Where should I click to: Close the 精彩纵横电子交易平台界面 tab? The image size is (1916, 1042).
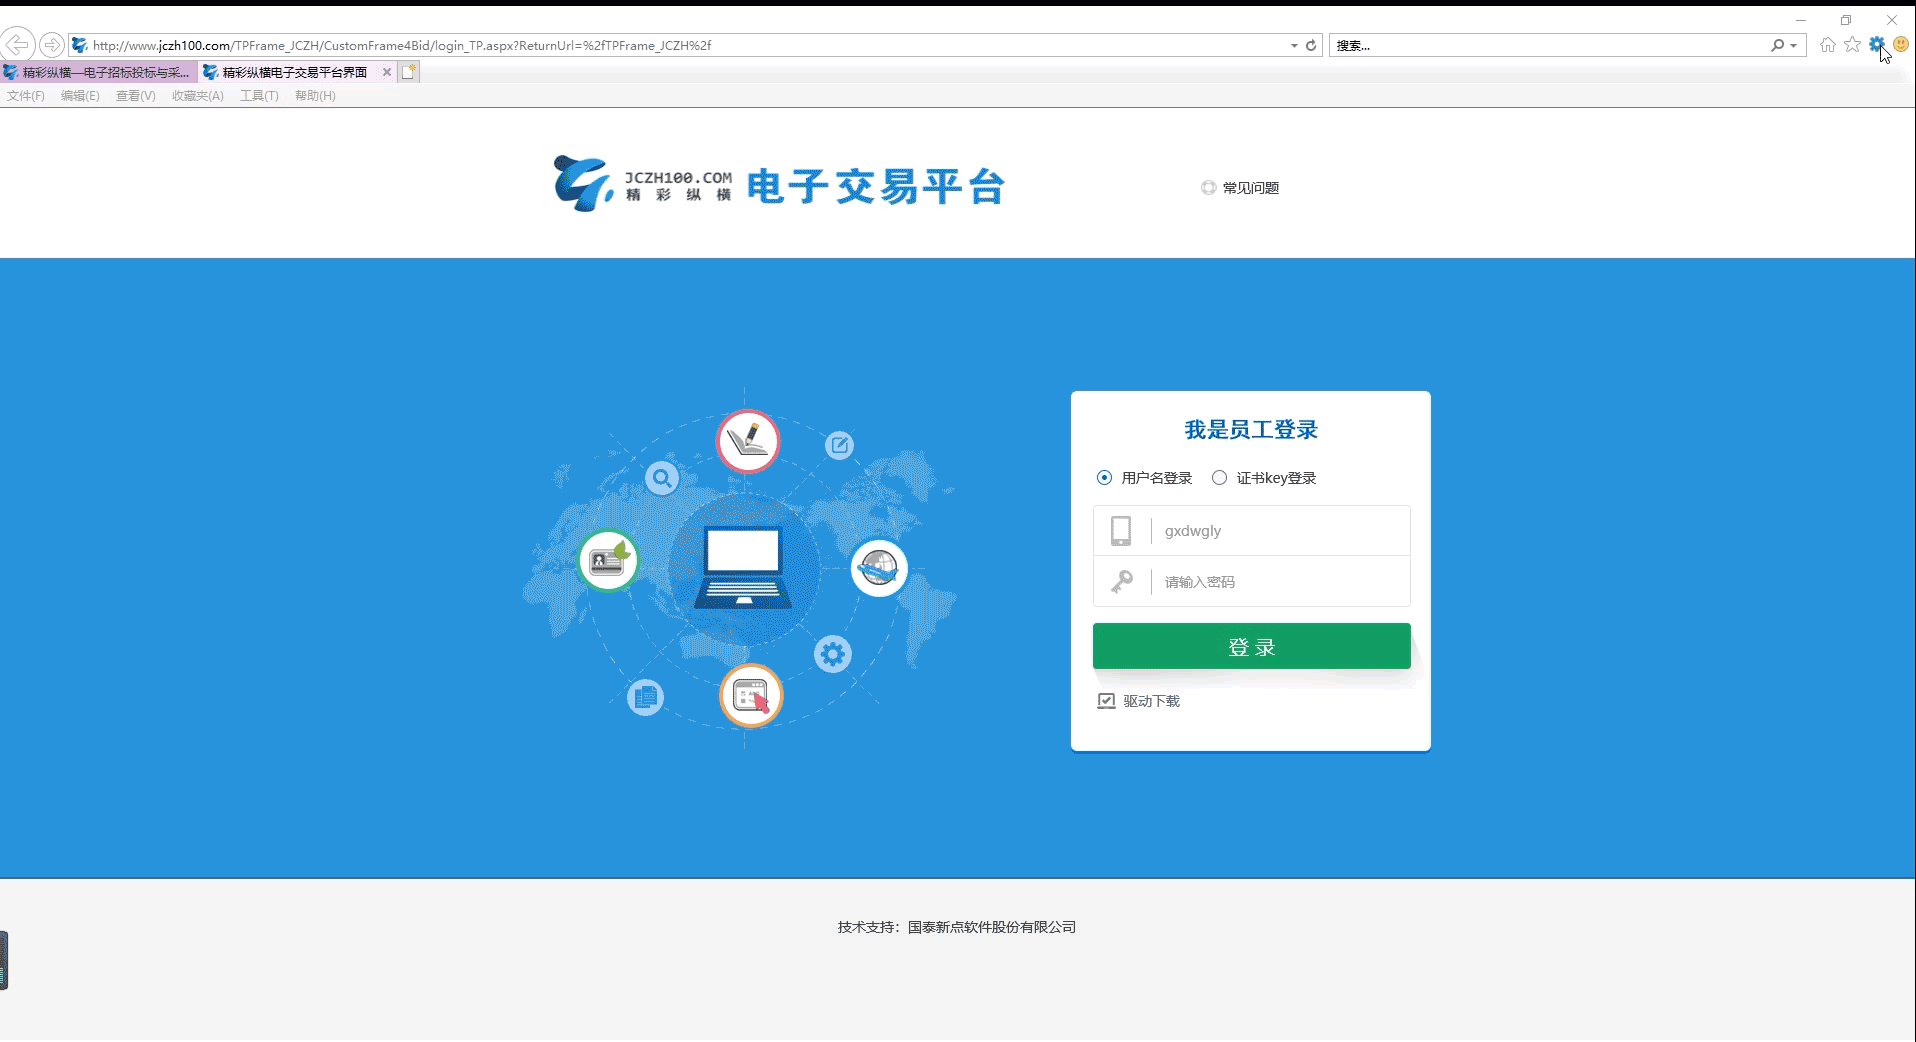pyautogui.click(x=387, y=72)
